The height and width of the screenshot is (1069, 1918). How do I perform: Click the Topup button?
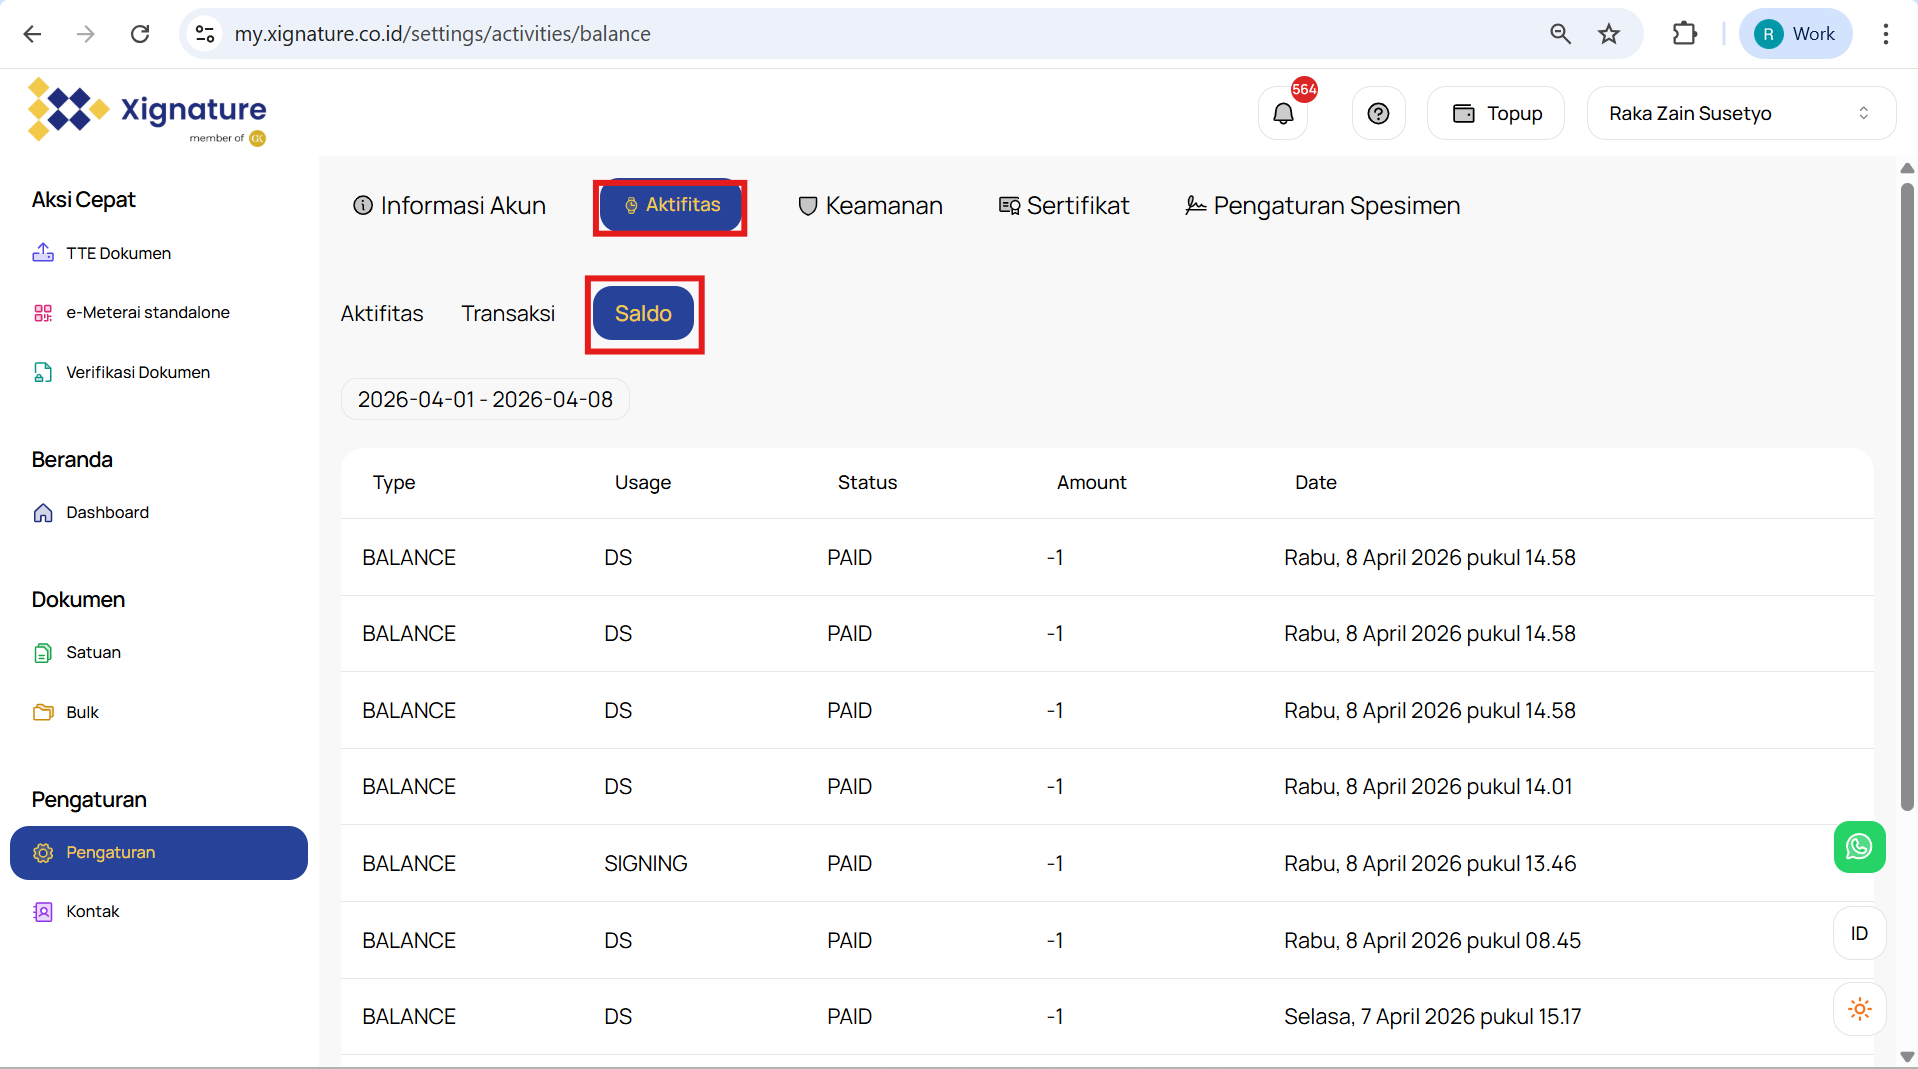(1496, 114)
